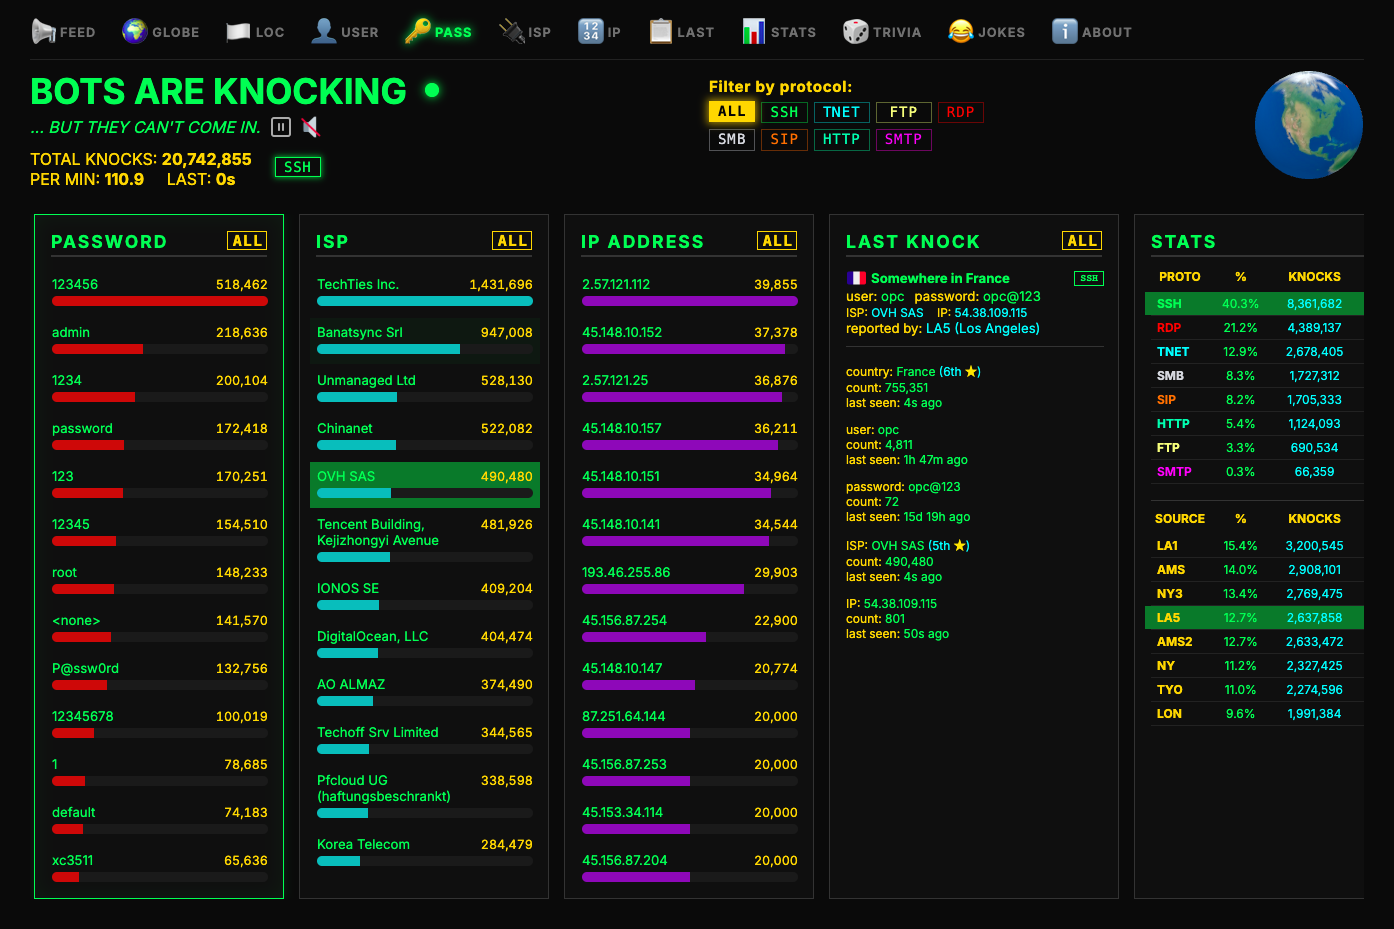
Task: Filter by TNET protocol
Action: point(841,112)
